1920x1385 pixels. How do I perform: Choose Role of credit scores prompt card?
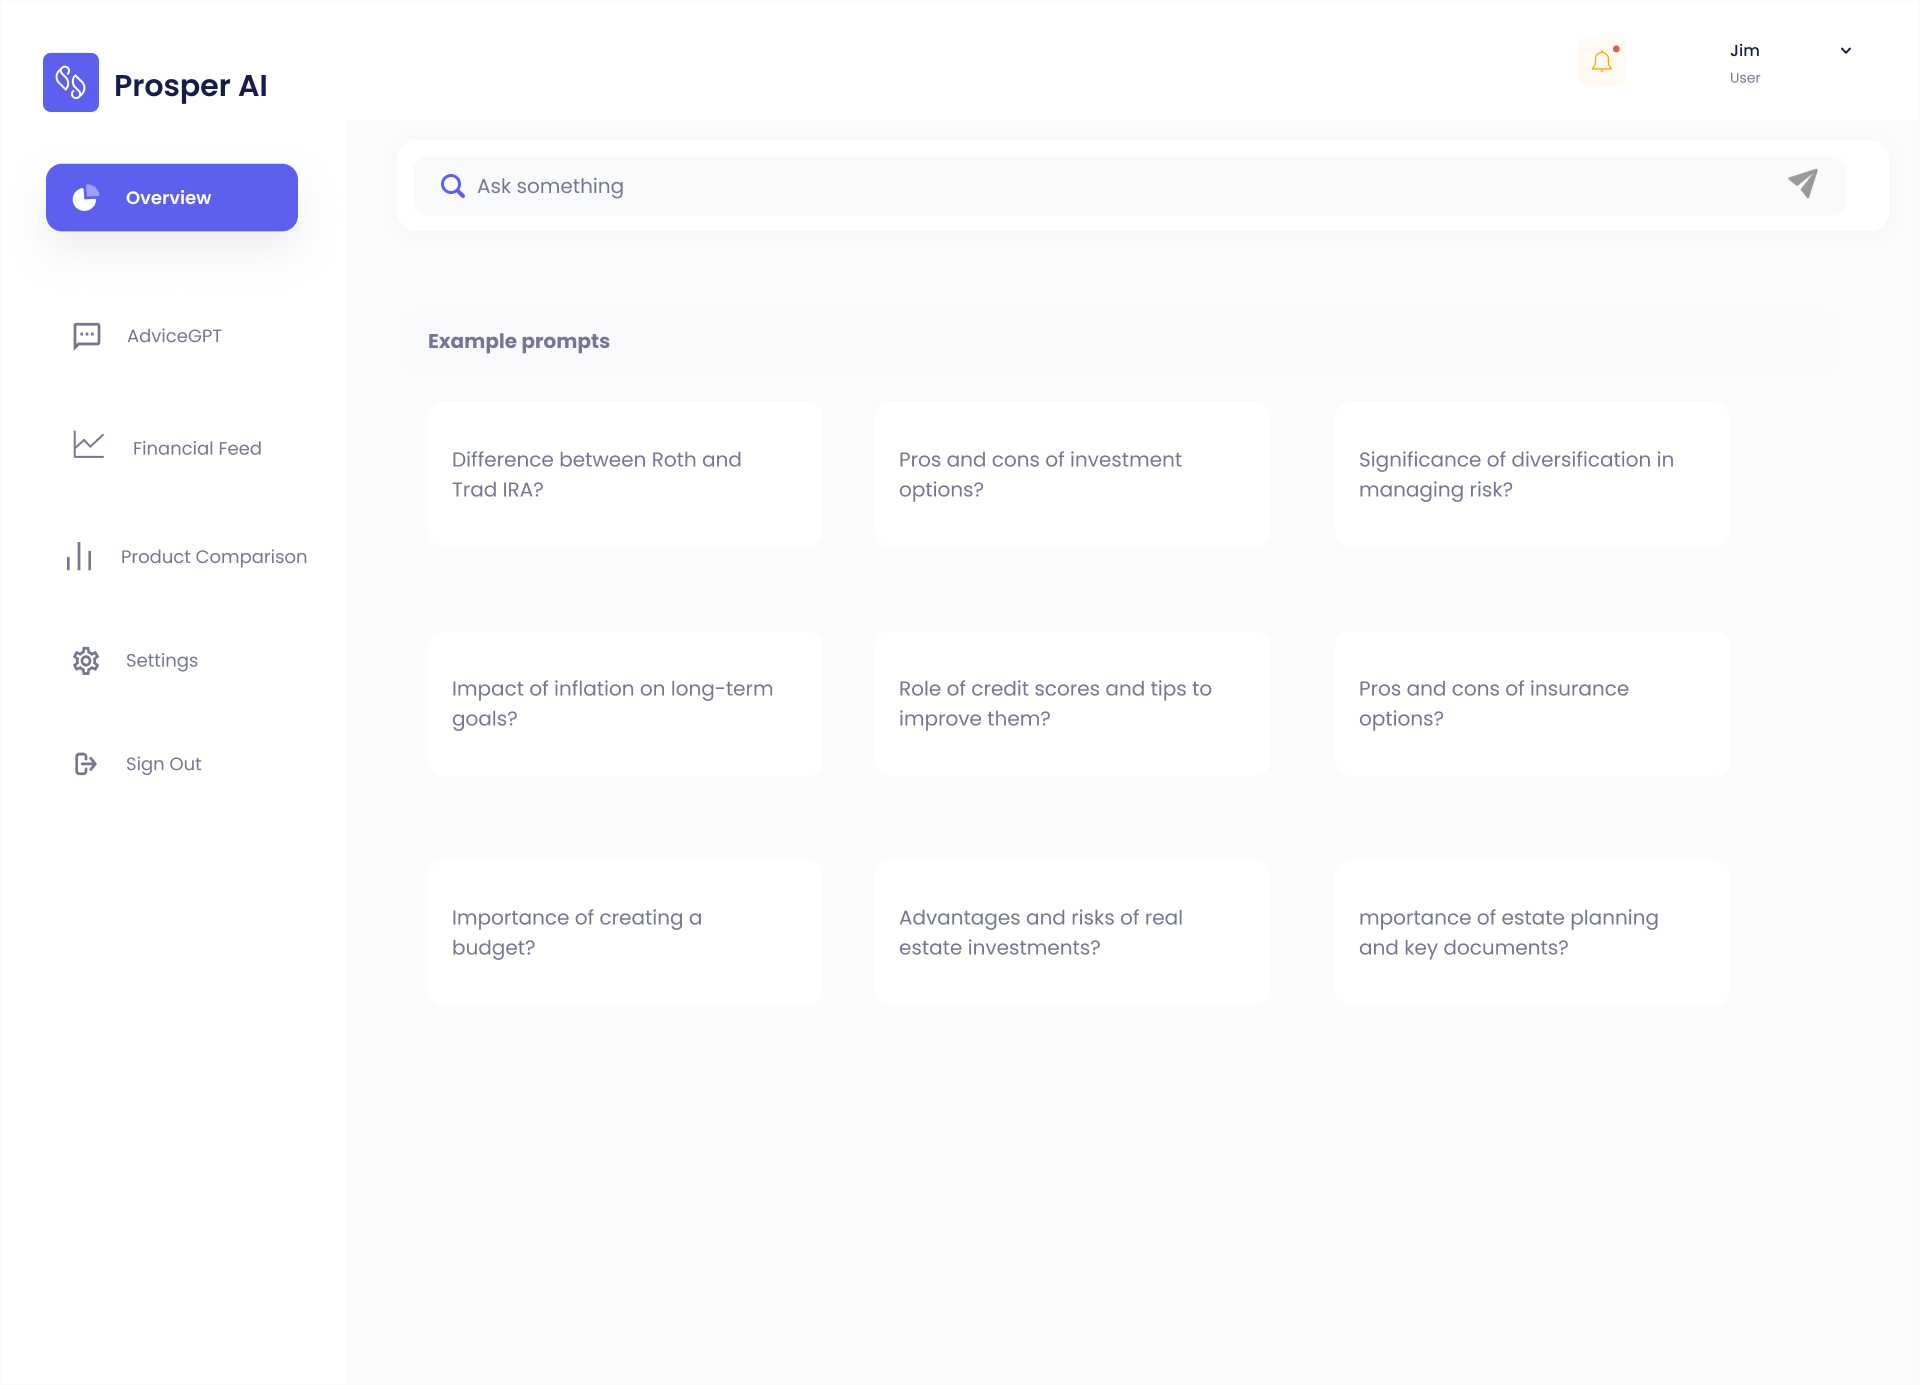tap(1071, 703)
